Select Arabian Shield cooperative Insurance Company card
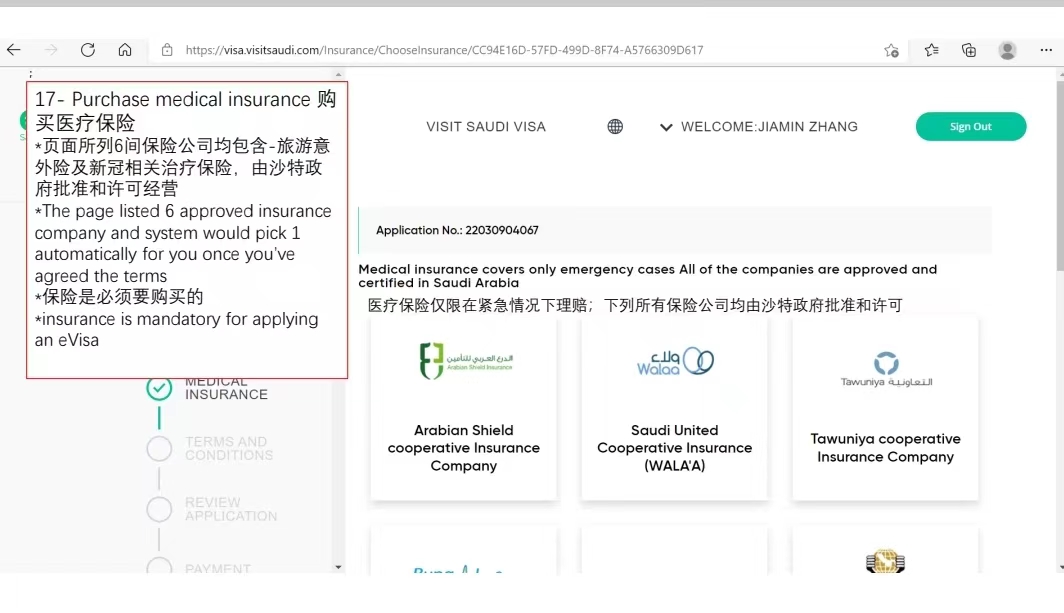This screenshot has width=1064, height=613. [x=463, y=408]
